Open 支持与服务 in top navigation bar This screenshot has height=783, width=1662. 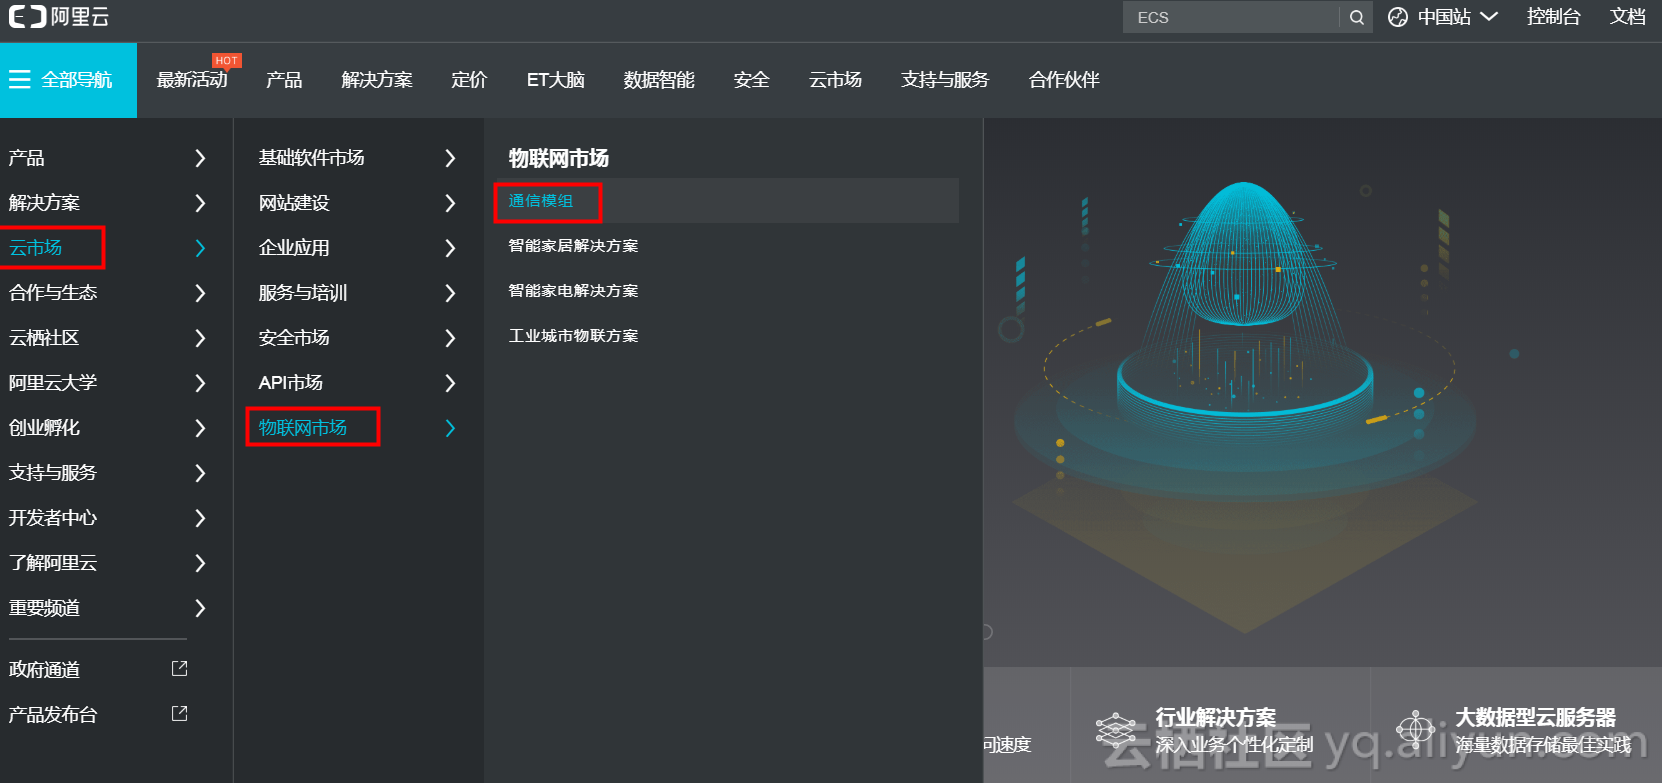coord(945,80)
